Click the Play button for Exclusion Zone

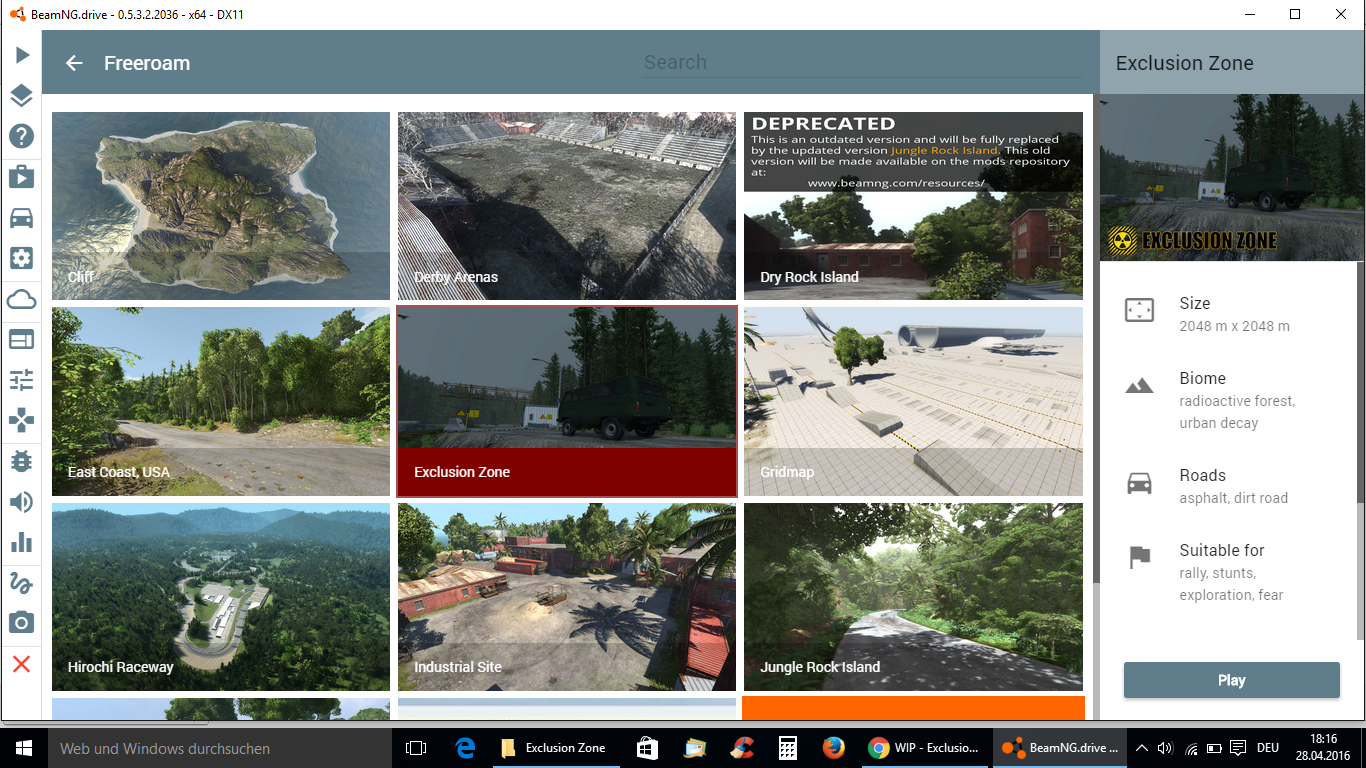click(1231, 680)
